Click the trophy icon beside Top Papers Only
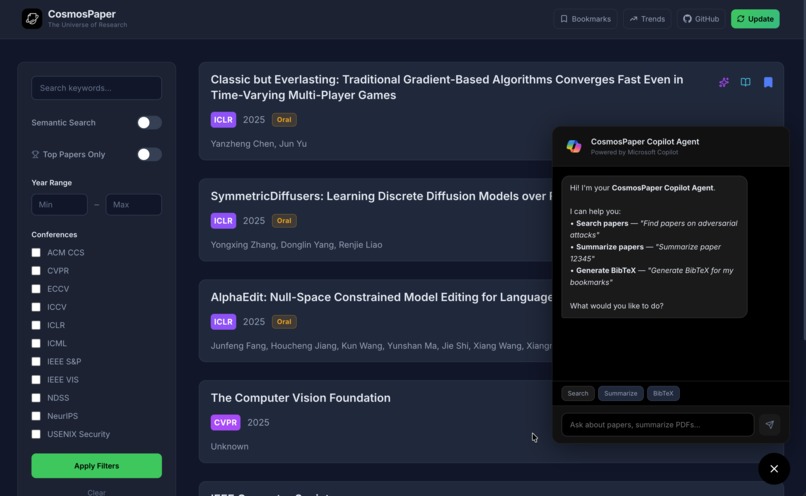This screenshot has width=806, height=496. point(35,154)
